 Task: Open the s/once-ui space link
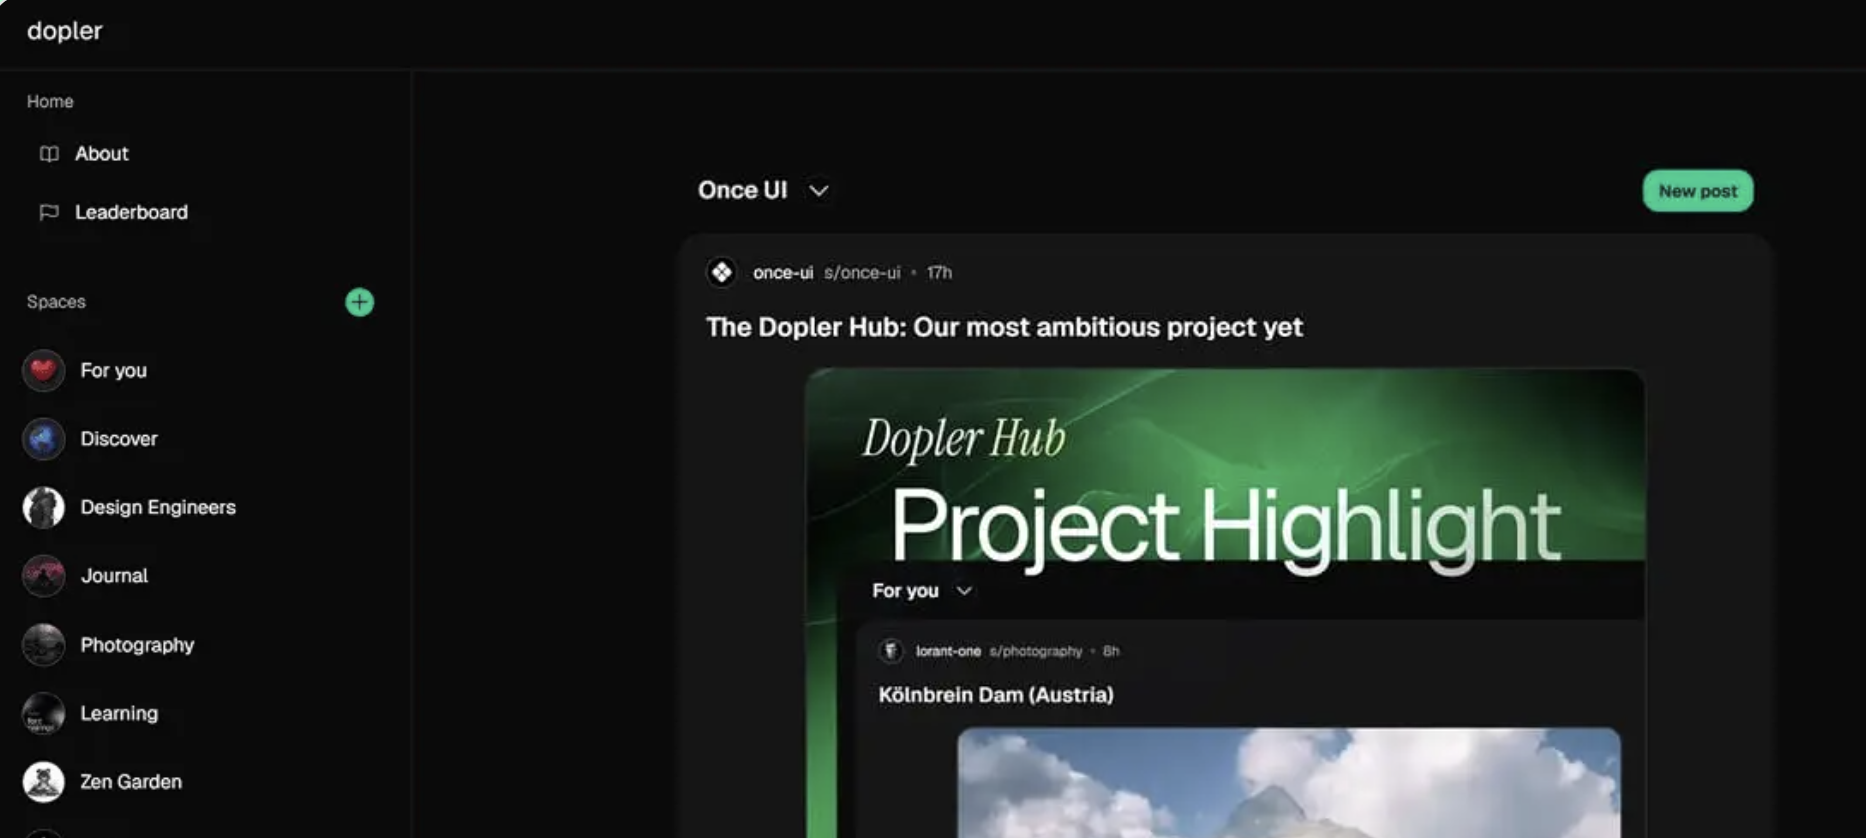point(862,273)
